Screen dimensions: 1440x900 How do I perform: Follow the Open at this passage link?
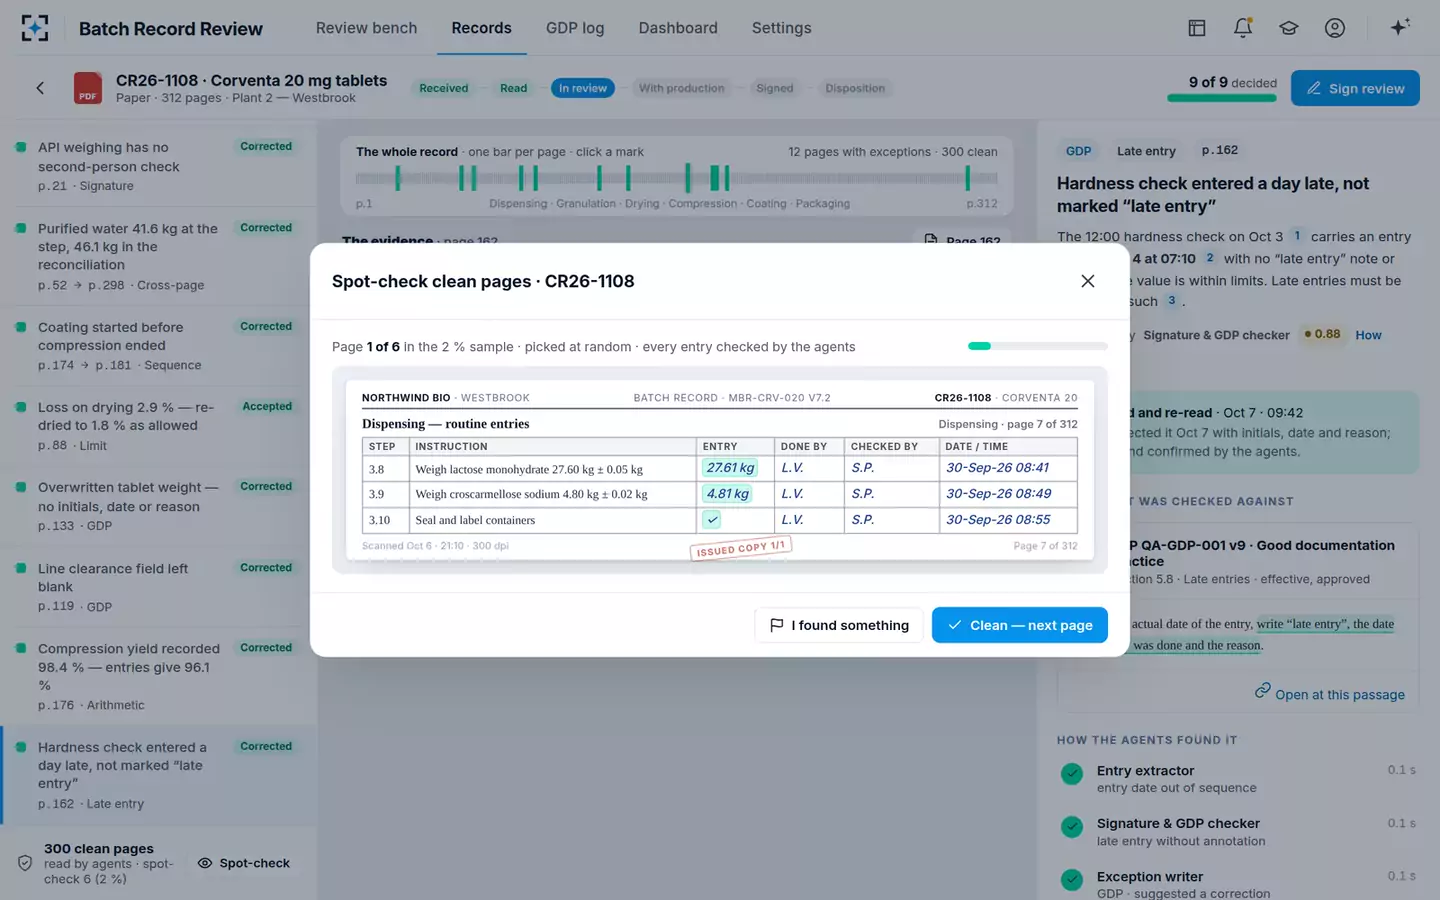[1330, 694]
